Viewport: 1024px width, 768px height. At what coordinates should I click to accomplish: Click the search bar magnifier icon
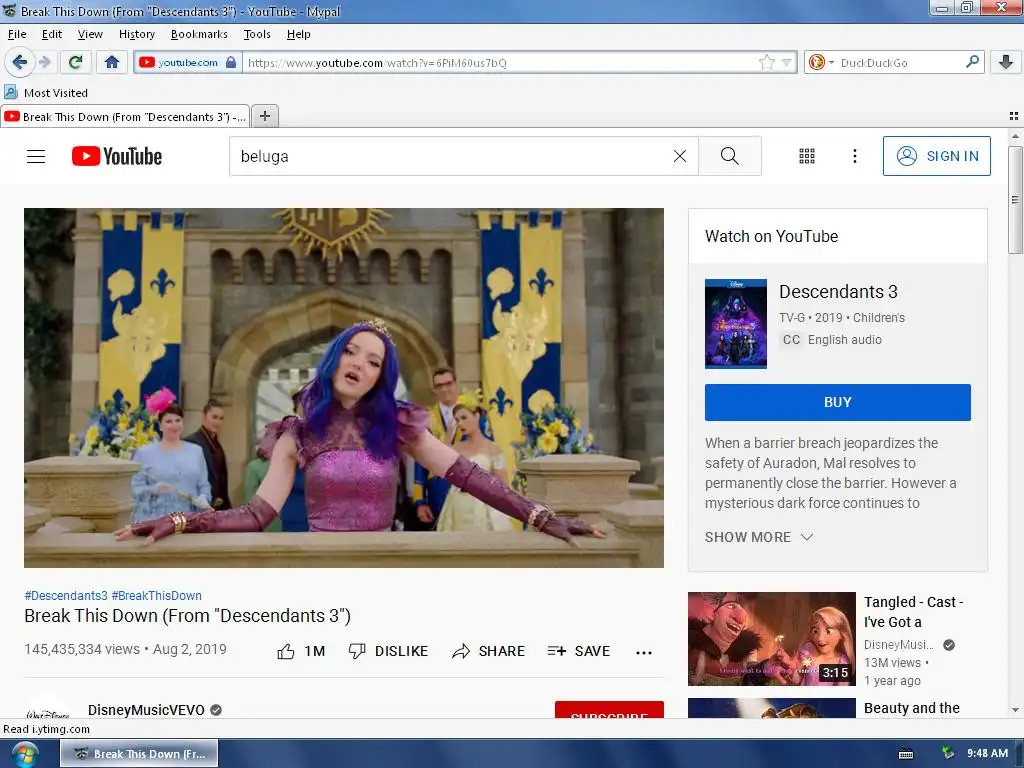(x=972, y=62)
